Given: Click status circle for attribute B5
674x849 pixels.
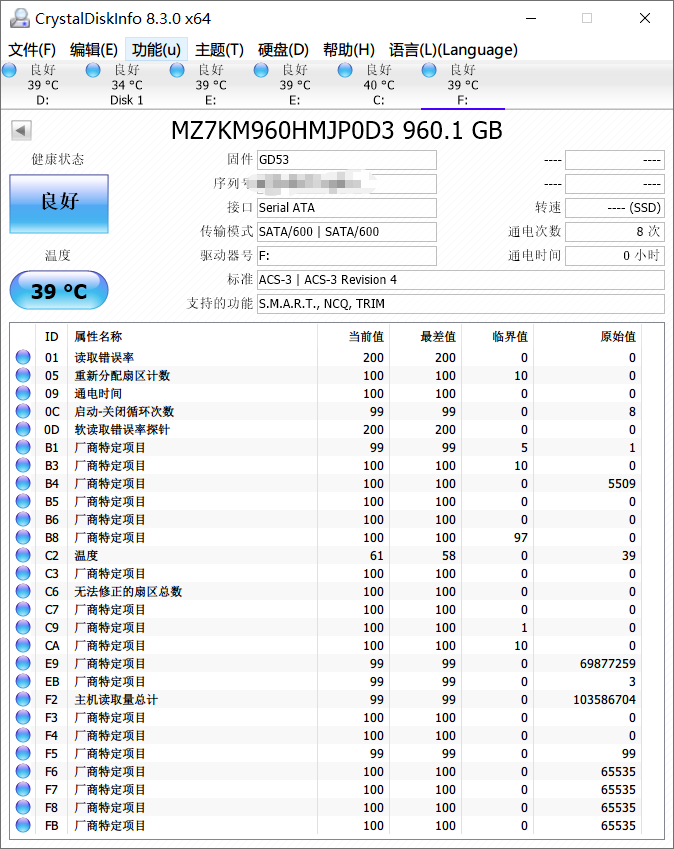Looking at the screenshot, I should tap(23, 501).
